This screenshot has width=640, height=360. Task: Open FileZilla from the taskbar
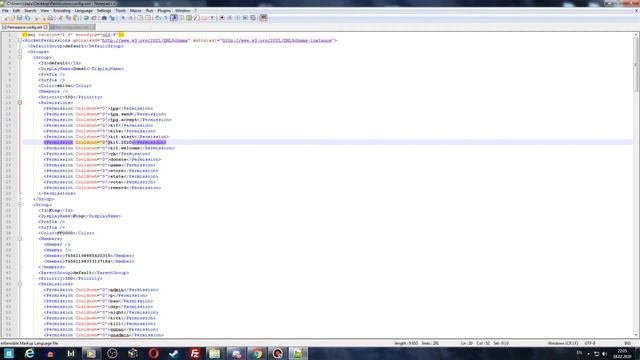195,353
